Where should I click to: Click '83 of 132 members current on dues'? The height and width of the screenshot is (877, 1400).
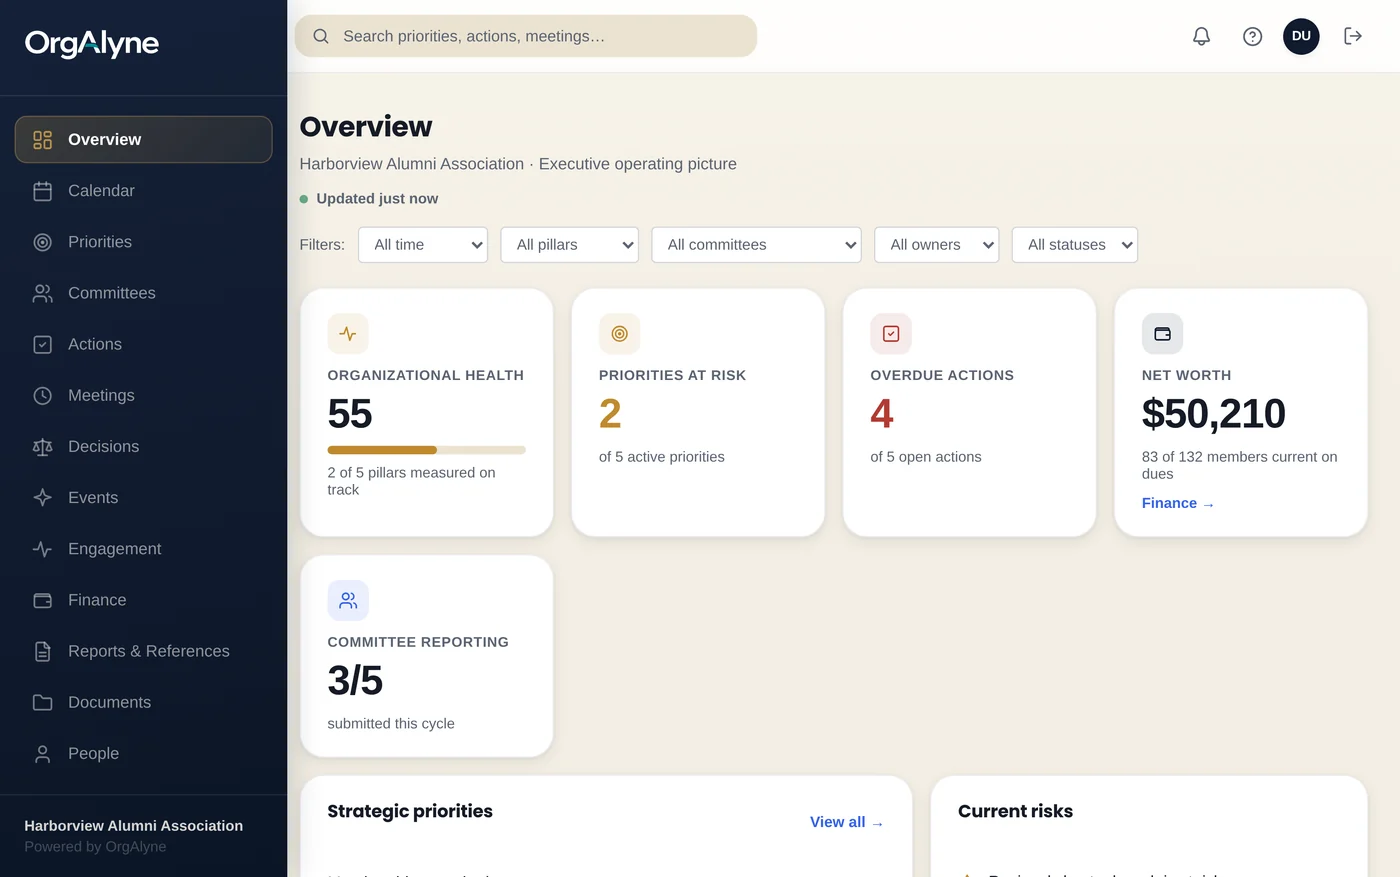pos(1240,465)
